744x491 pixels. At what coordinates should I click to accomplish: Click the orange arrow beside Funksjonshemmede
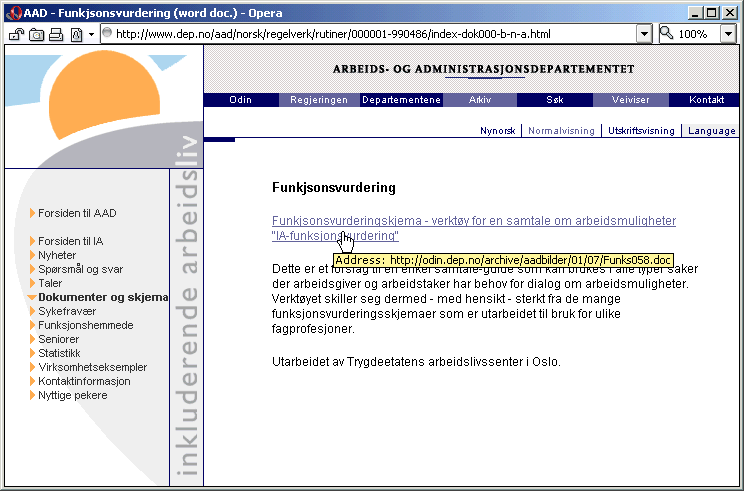coord(32,325)
